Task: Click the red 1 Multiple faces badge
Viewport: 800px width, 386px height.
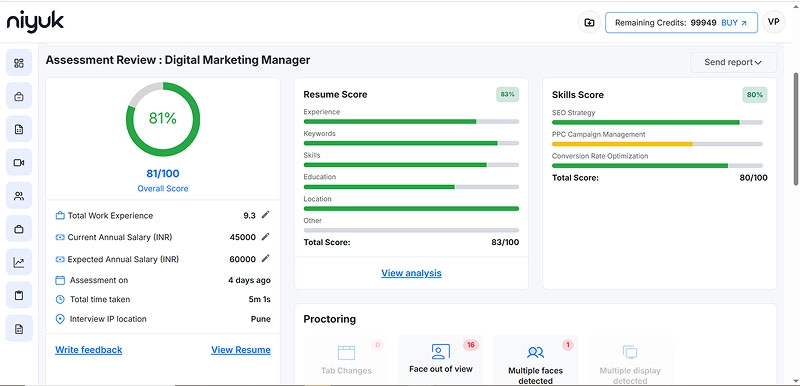Action: point(567,345)
